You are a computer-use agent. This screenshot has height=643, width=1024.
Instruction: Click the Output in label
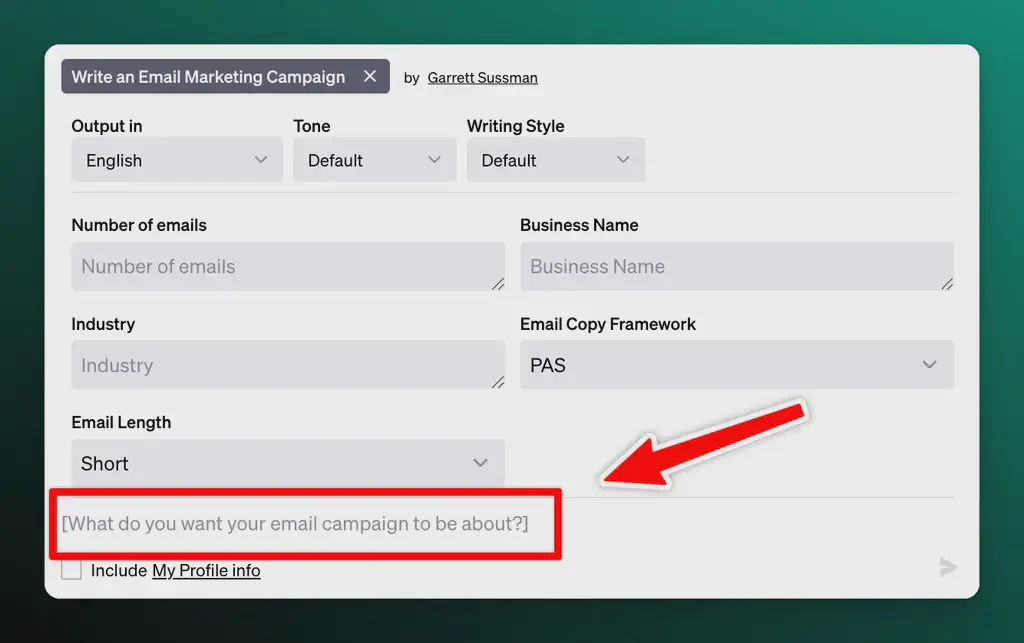point(106,126)
